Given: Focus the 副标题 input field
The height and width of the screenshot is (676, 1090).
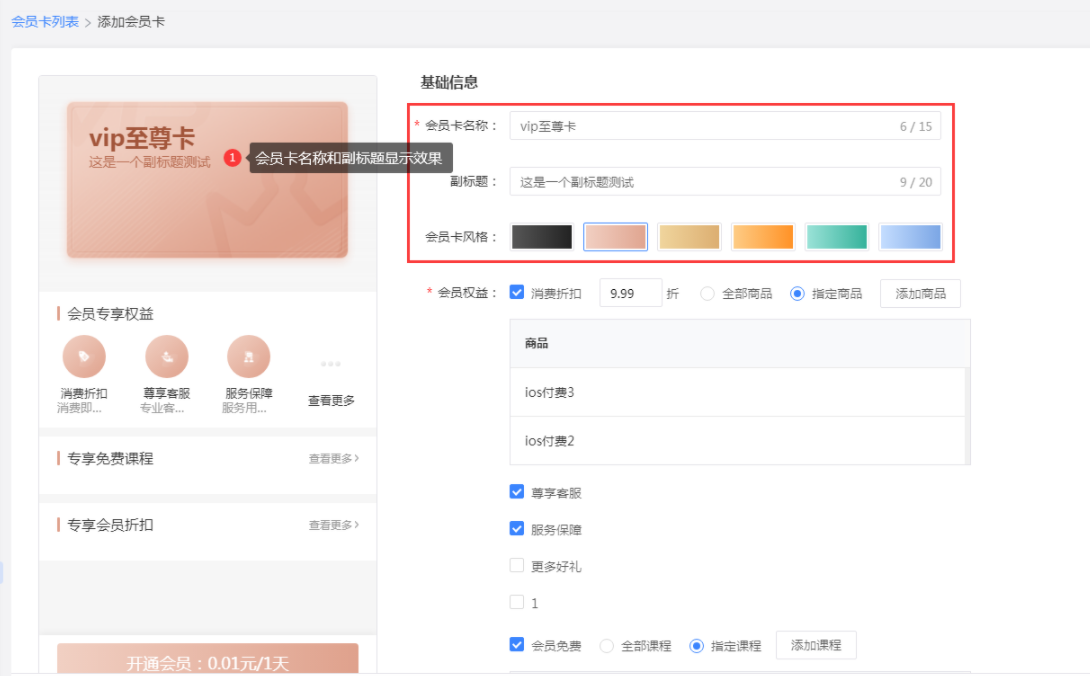Looking at the screenshot, I should (x=725, y=182).
